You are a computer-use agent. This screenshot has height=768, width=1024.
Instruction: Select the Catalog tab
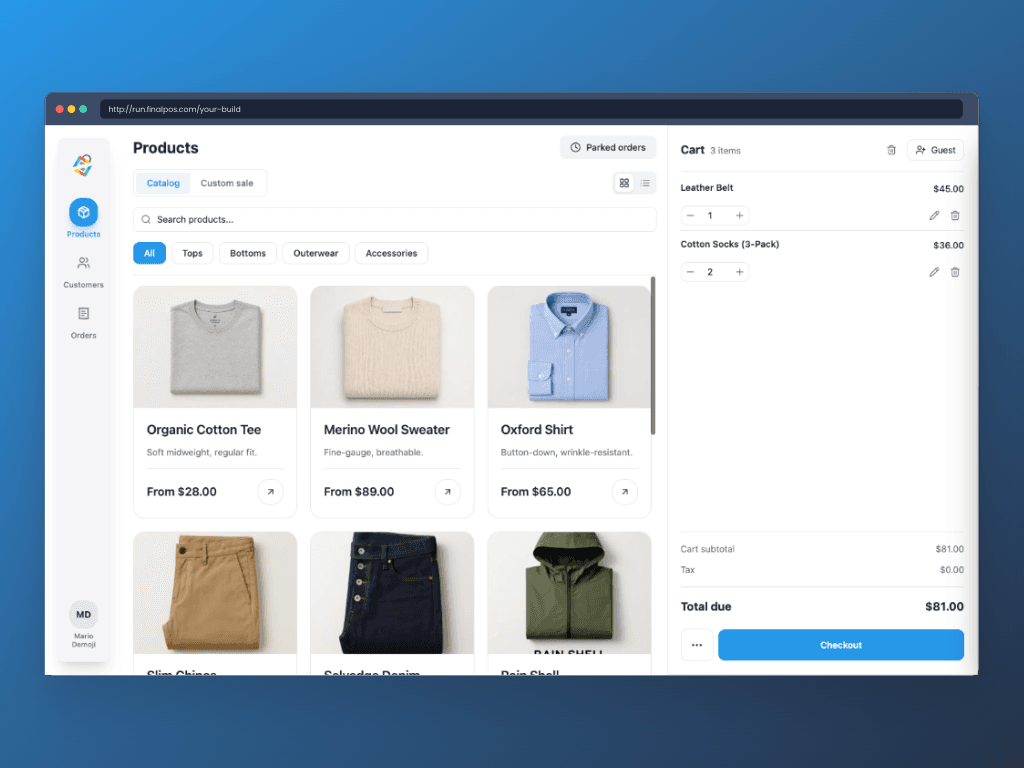coord(163,184)
